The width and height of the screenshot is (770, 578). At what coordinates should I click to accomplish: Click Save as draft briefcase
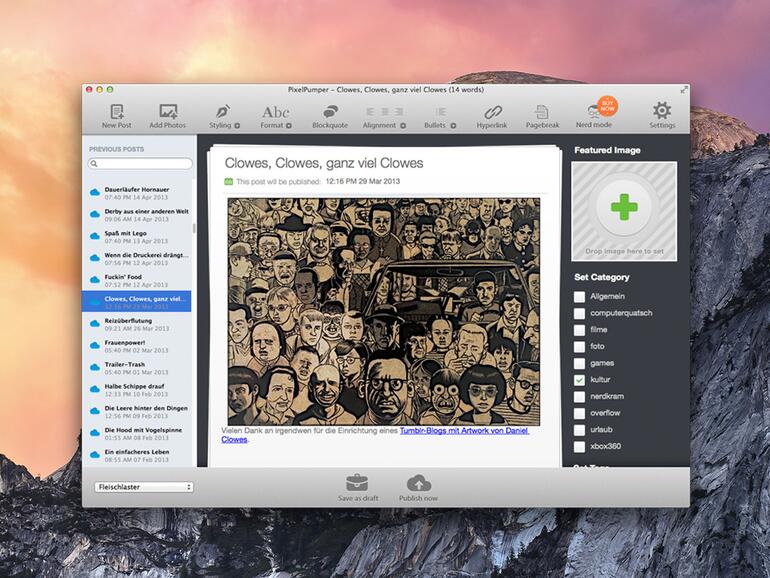(358, 487)
